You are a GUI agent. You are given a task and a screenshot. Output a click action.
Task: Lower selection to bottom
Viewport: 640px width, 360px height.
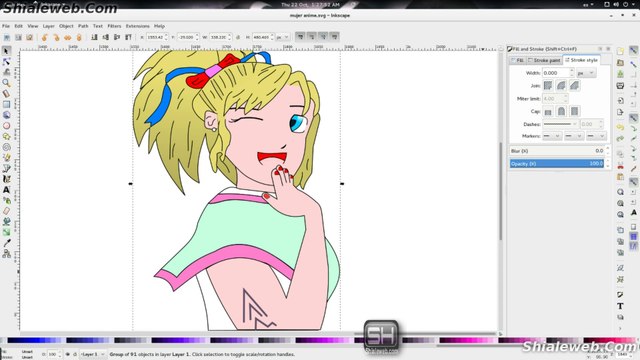point(94,37)
